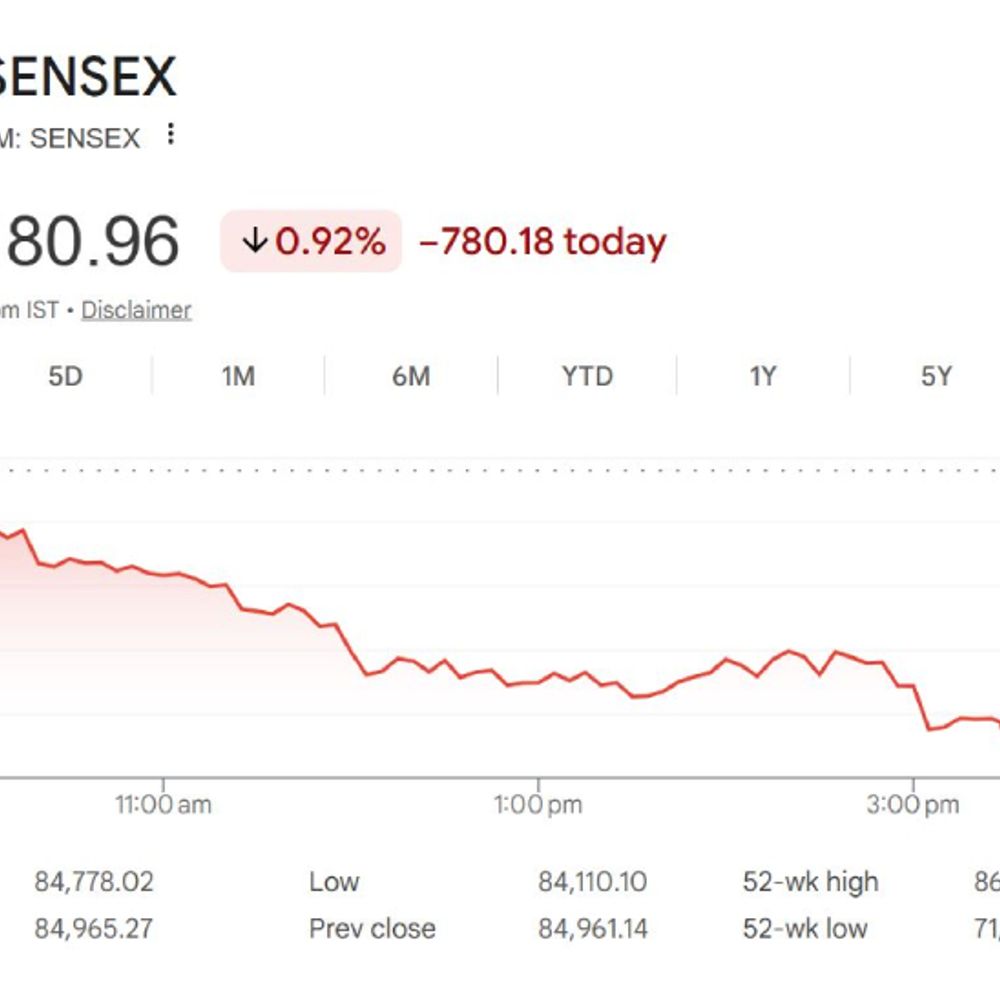This screenshot has height=1000, width=1000.
Task: Click the Low value 84,110.10
Action: (x=592, y=882)
